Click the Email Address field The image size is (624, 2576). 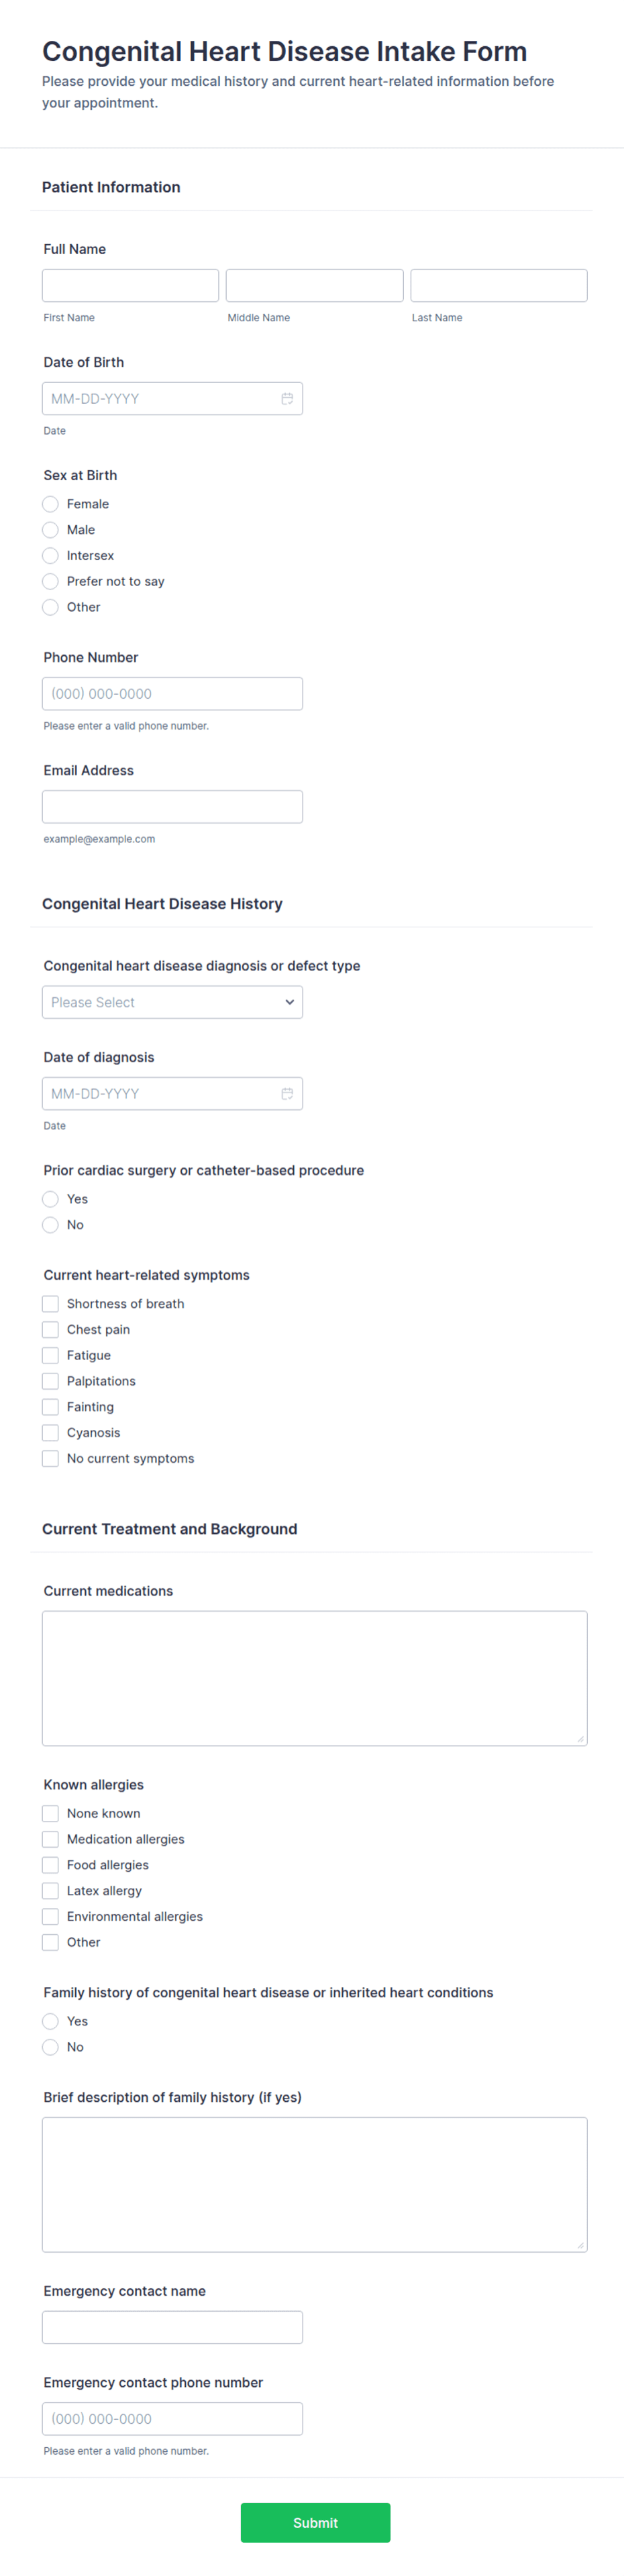pos(172,806)
